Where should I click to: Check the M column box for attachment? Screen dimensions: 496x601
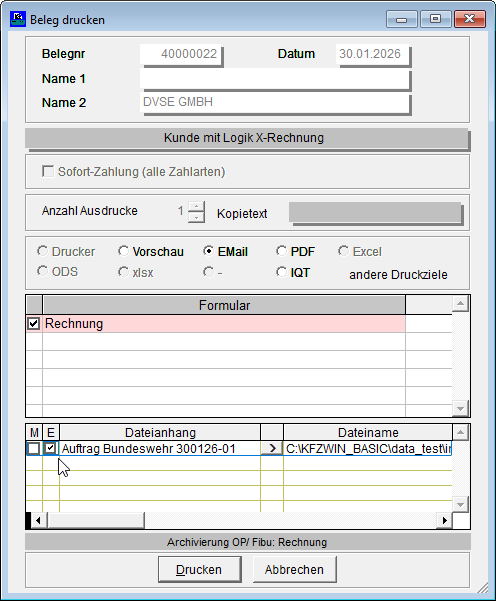pos(34,448)
